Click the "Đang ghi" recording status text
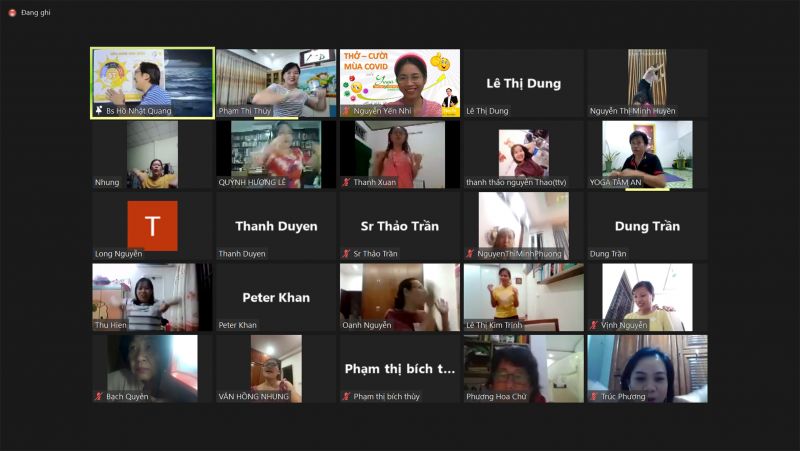Viewport: 800px width, 451px height. 38,12
